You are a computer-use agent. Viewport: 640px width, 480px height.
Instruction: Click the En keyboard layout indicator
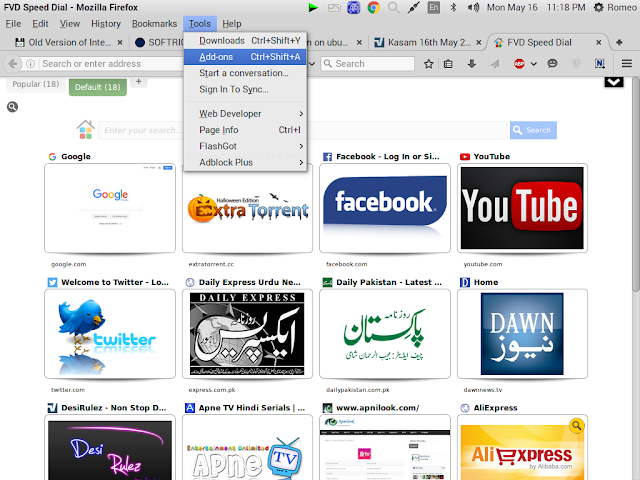pyautogui.click(x=433, y=7)
